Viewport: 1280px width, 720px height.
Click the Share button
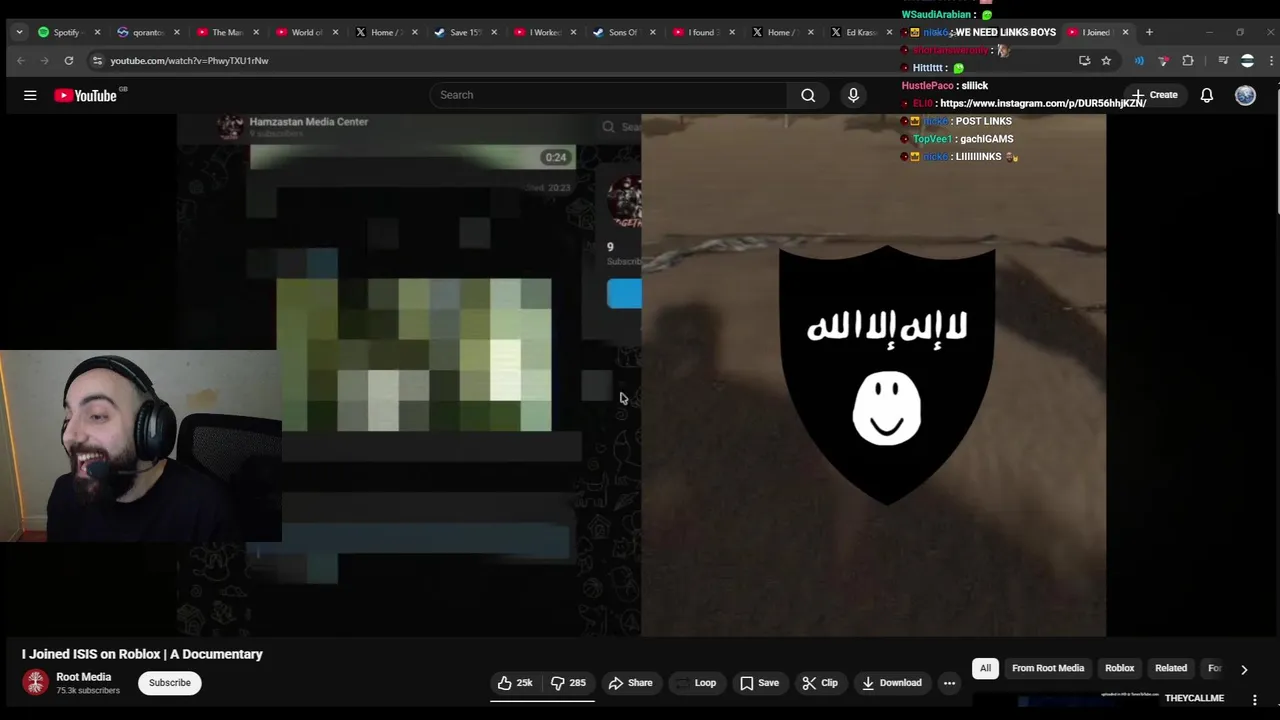pos(631,683)
